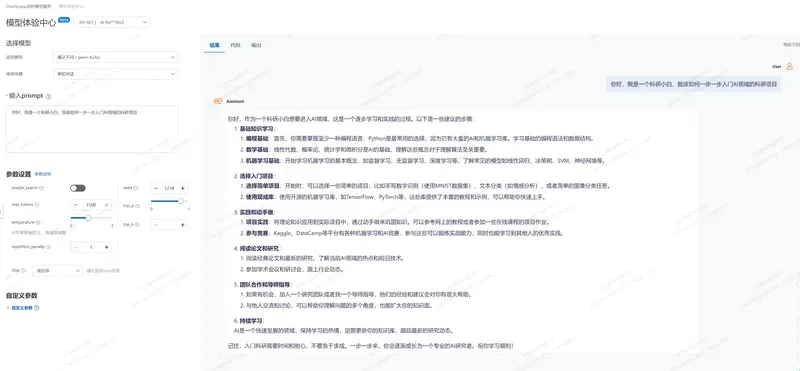This screenshot has height=371, width=800.
Task: Click the seed value field 1234
Action: [x=169, y=188]
